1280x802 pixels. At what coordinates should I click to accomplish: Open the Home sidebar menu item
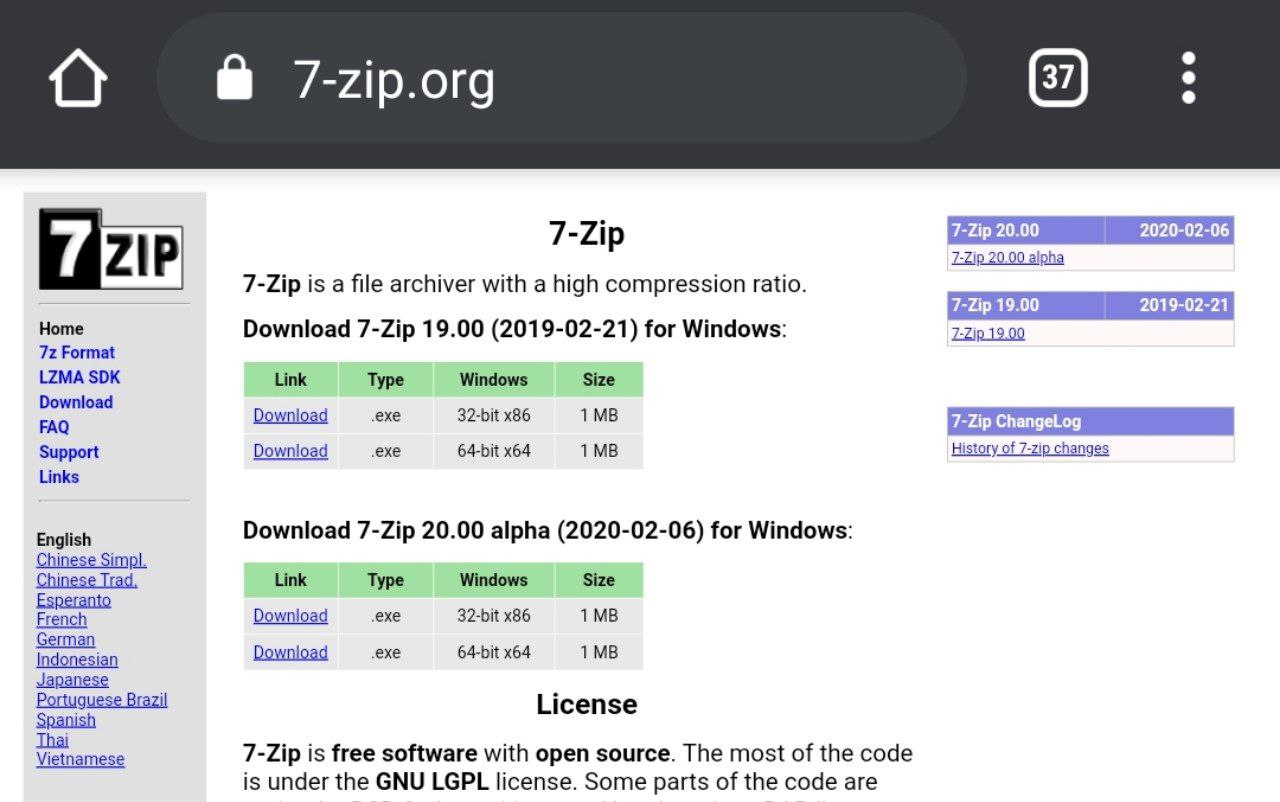click(x=61, y=328)
